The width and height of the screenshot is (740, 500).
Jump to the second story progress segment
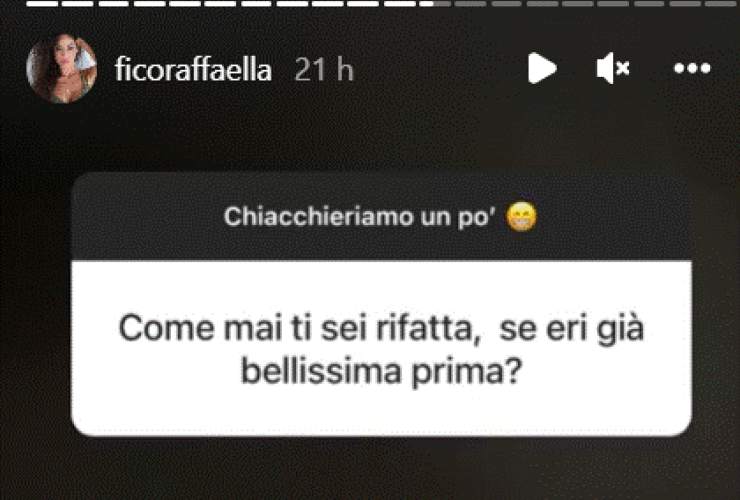tap(77, 4)
